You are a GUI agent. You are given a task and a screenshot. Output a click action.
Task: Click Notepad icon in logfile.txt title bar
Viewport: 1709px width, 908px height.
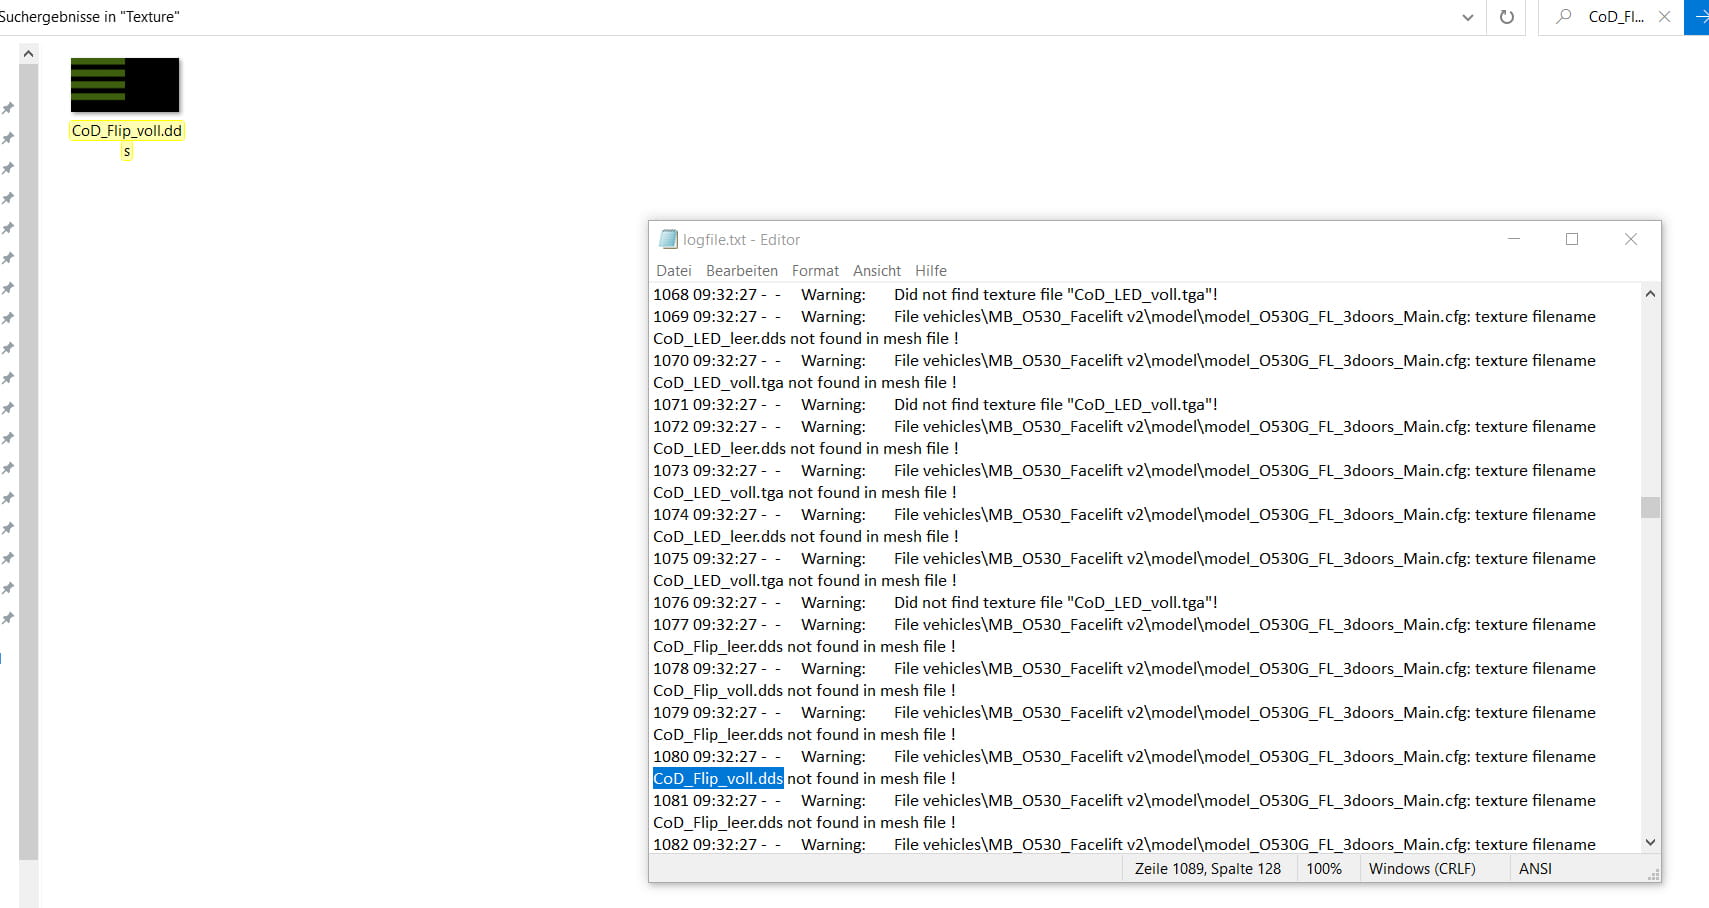668,240
